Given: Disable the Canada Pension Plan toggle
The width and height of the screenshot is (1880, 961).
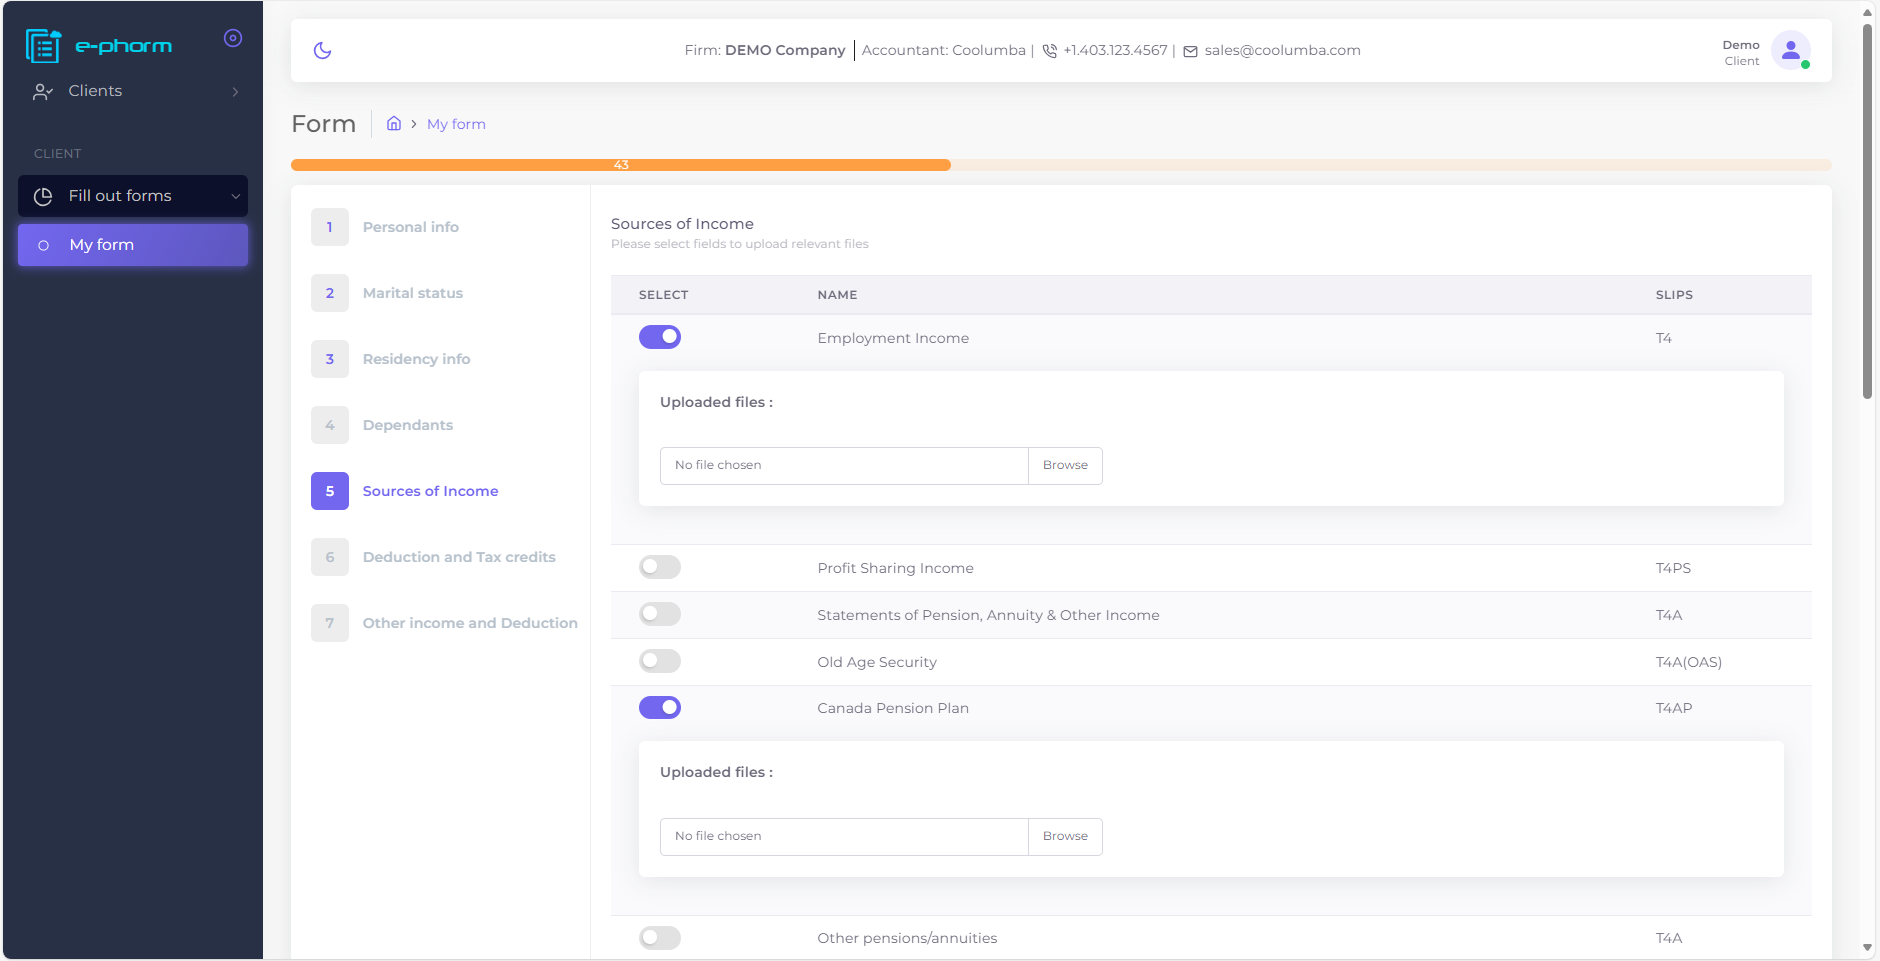Looking at the screenshot, I should pyautogui.click(x=660, y=708).
